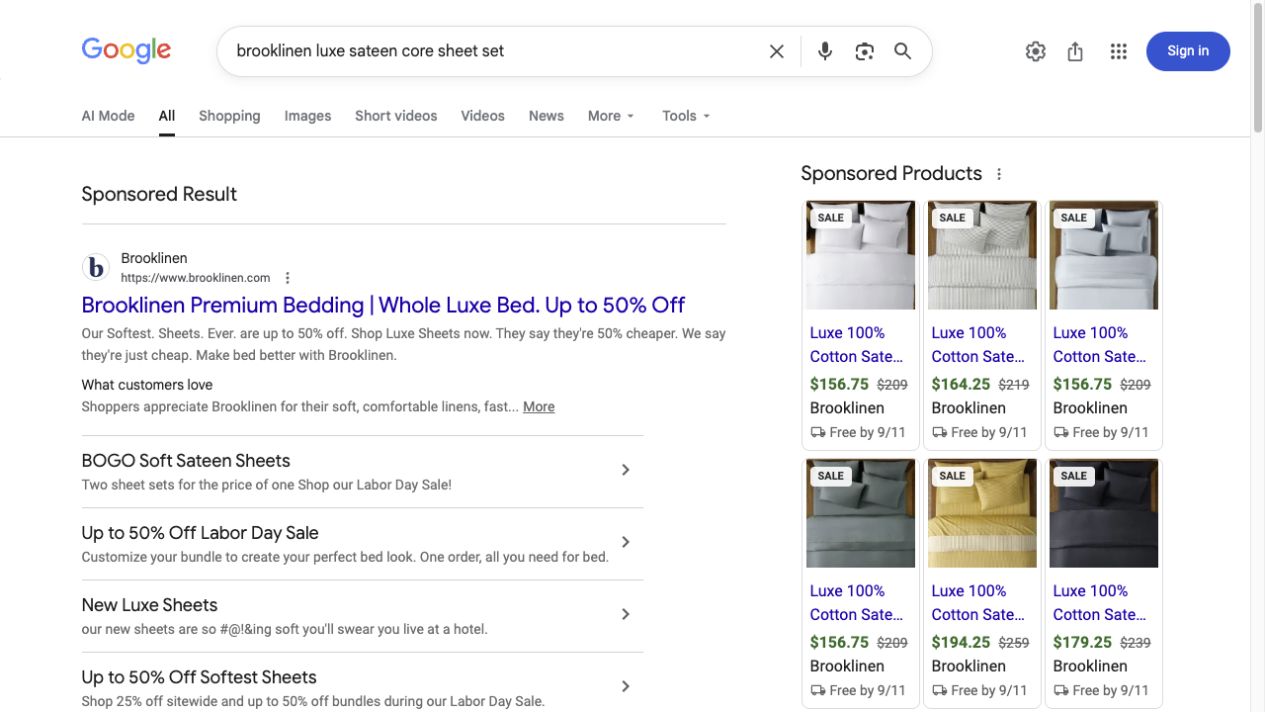Click the magnifying glass search icon
This screenshot has width=1265, height=712.
[903, 51]
